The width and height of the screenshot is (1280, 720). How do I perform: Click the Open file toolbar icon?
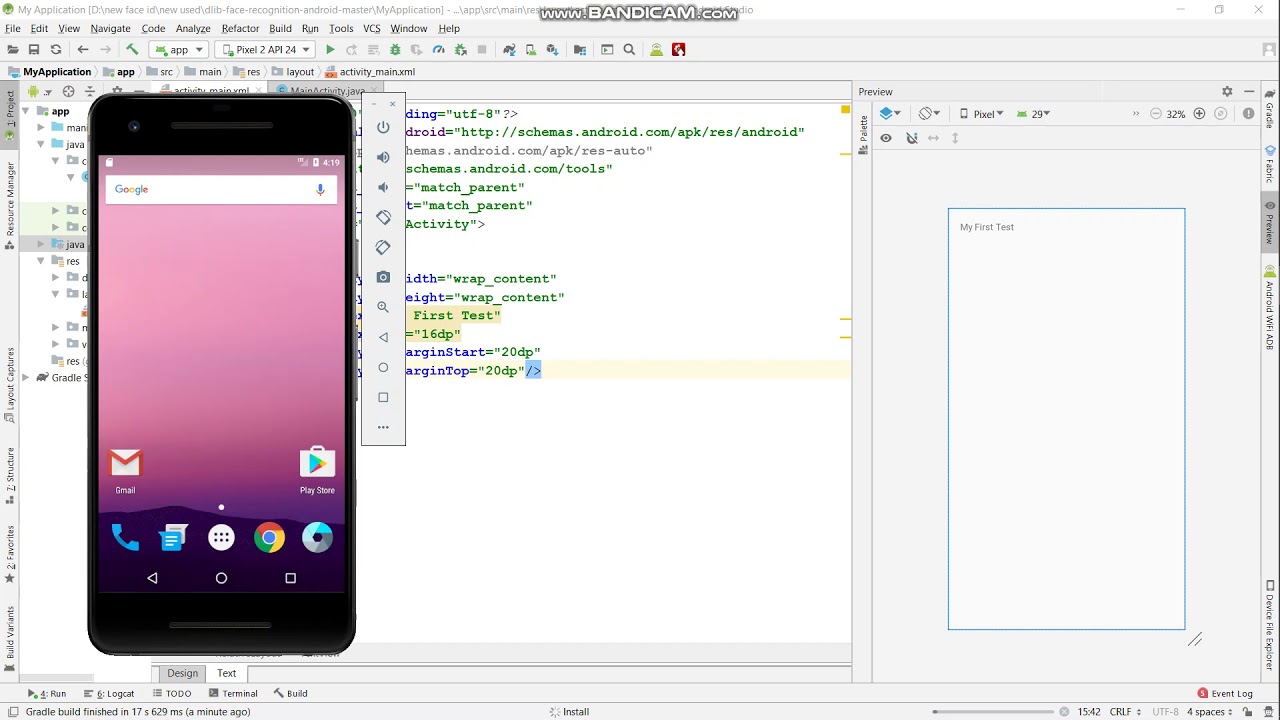(x=12, y=49)
